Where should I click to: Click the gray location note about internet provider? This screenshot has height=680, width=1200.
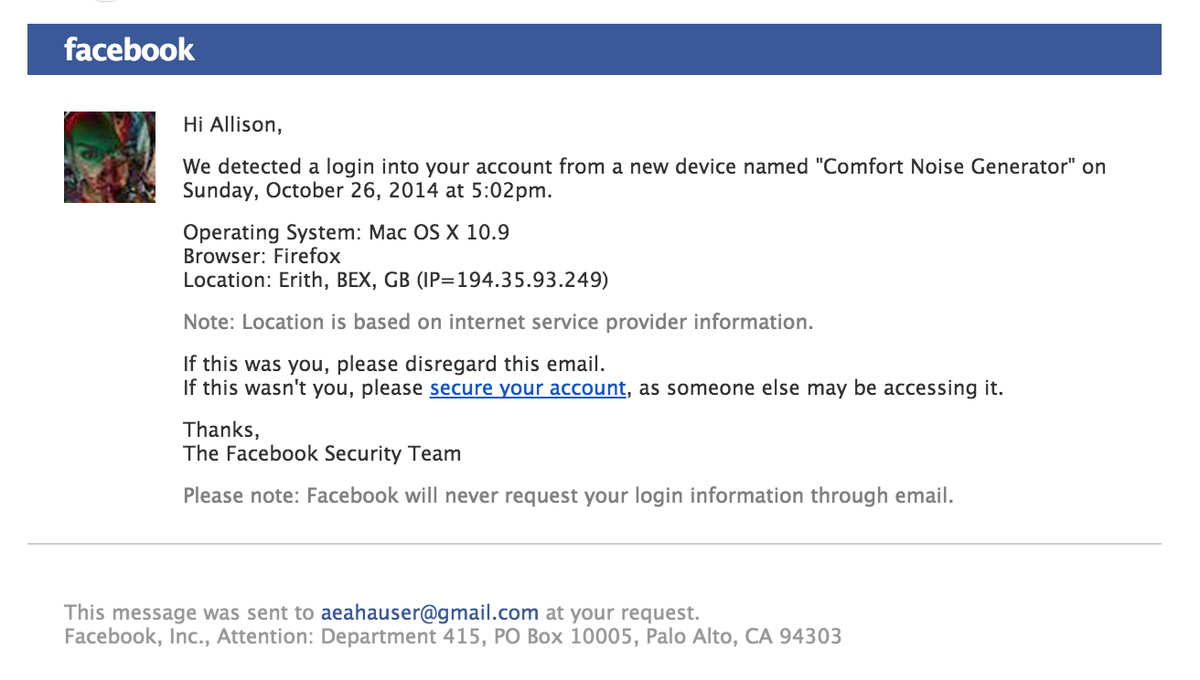pyautogui.click(x=498, y=323)
